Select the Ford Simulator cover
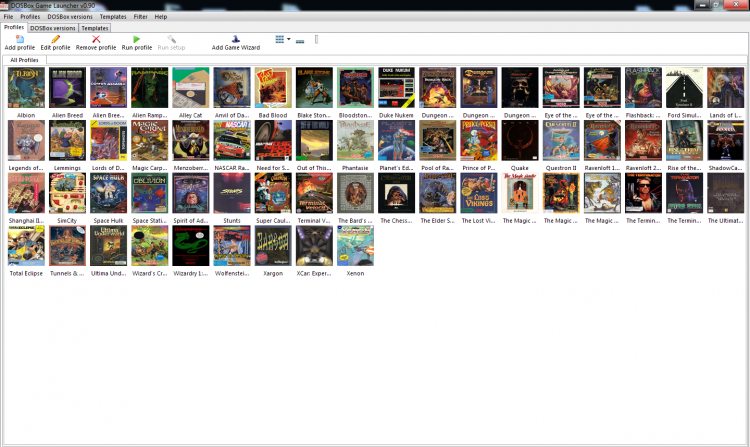 [684, 87]
